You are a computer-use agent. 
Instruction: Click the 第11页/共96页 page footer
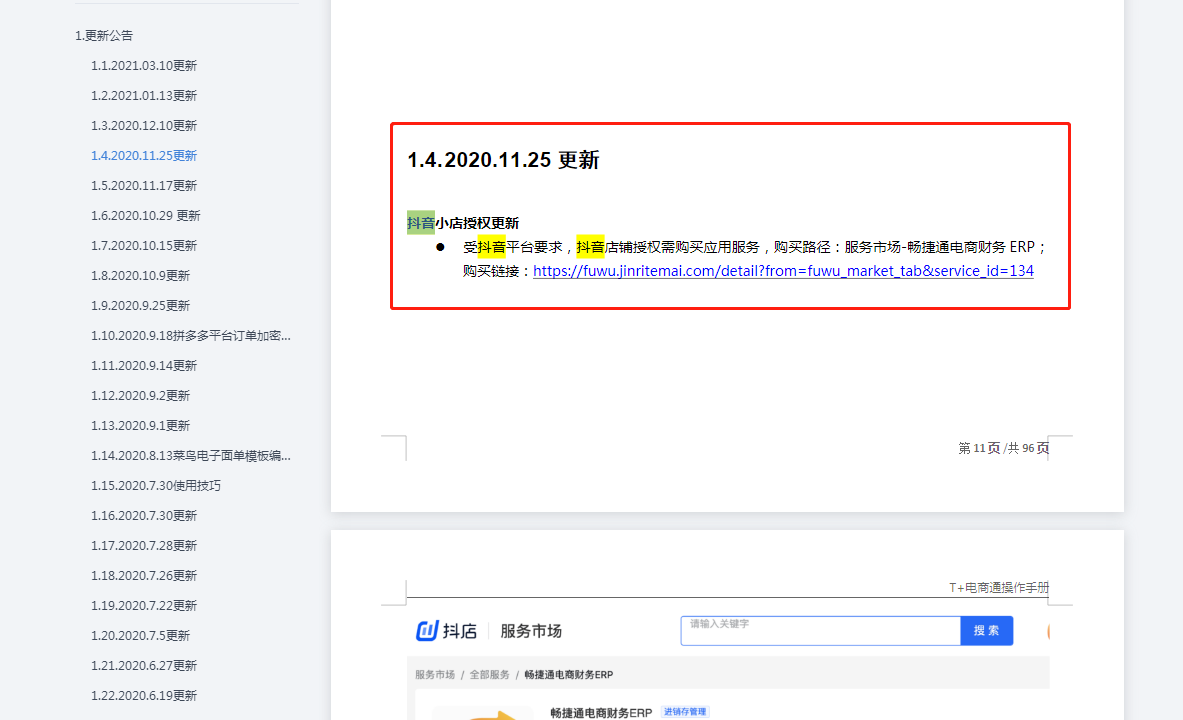[x=1003, y=448]
